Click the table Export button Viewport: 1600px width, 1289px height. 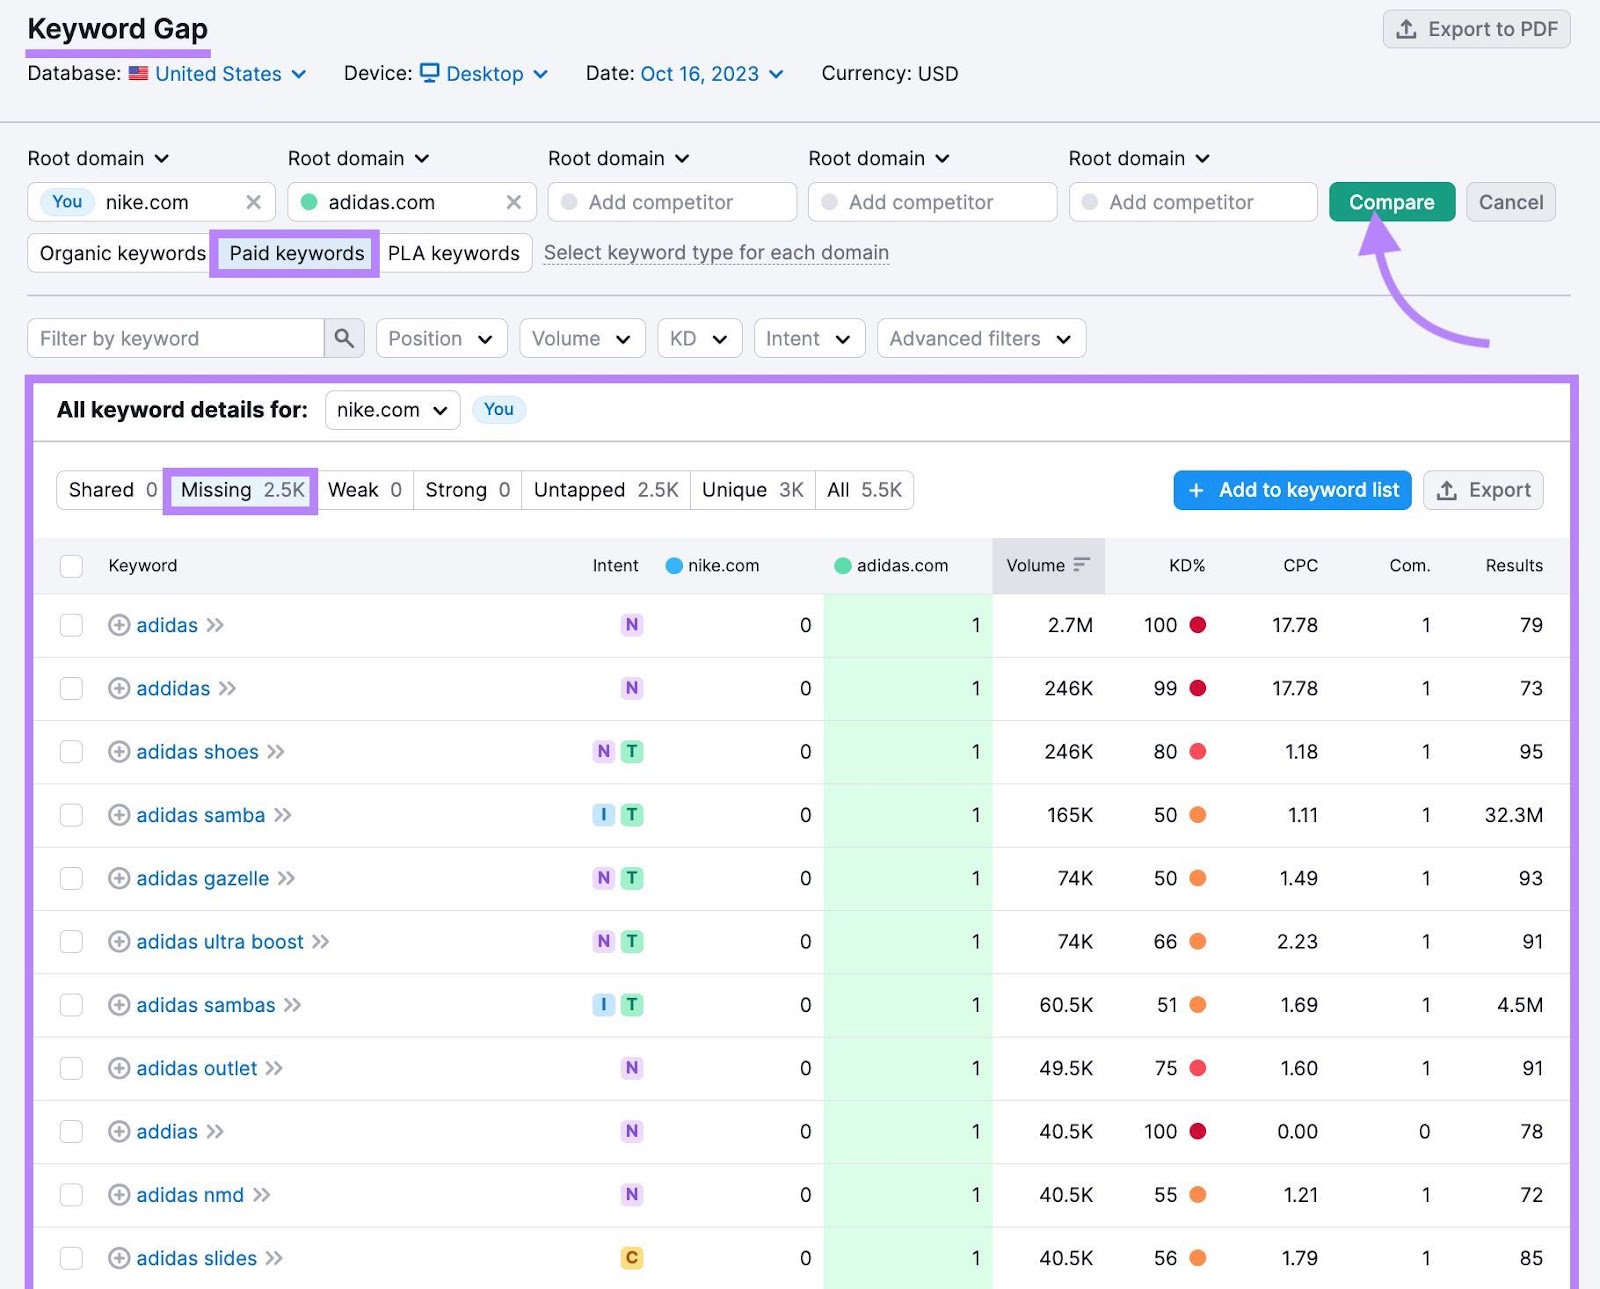coord(1483,490)
